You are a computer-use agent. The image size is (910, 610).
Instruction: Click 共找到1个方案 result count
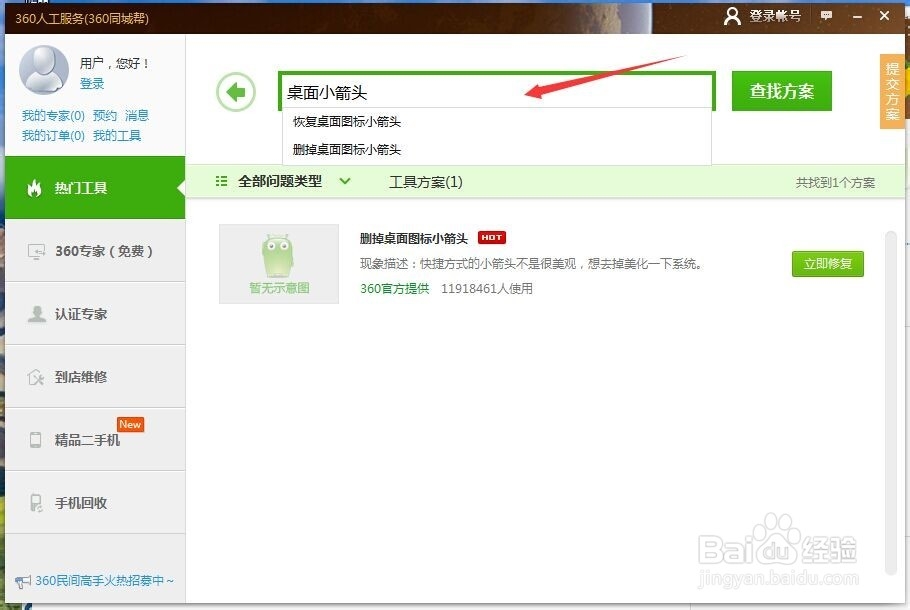click(x=835, y=183)
